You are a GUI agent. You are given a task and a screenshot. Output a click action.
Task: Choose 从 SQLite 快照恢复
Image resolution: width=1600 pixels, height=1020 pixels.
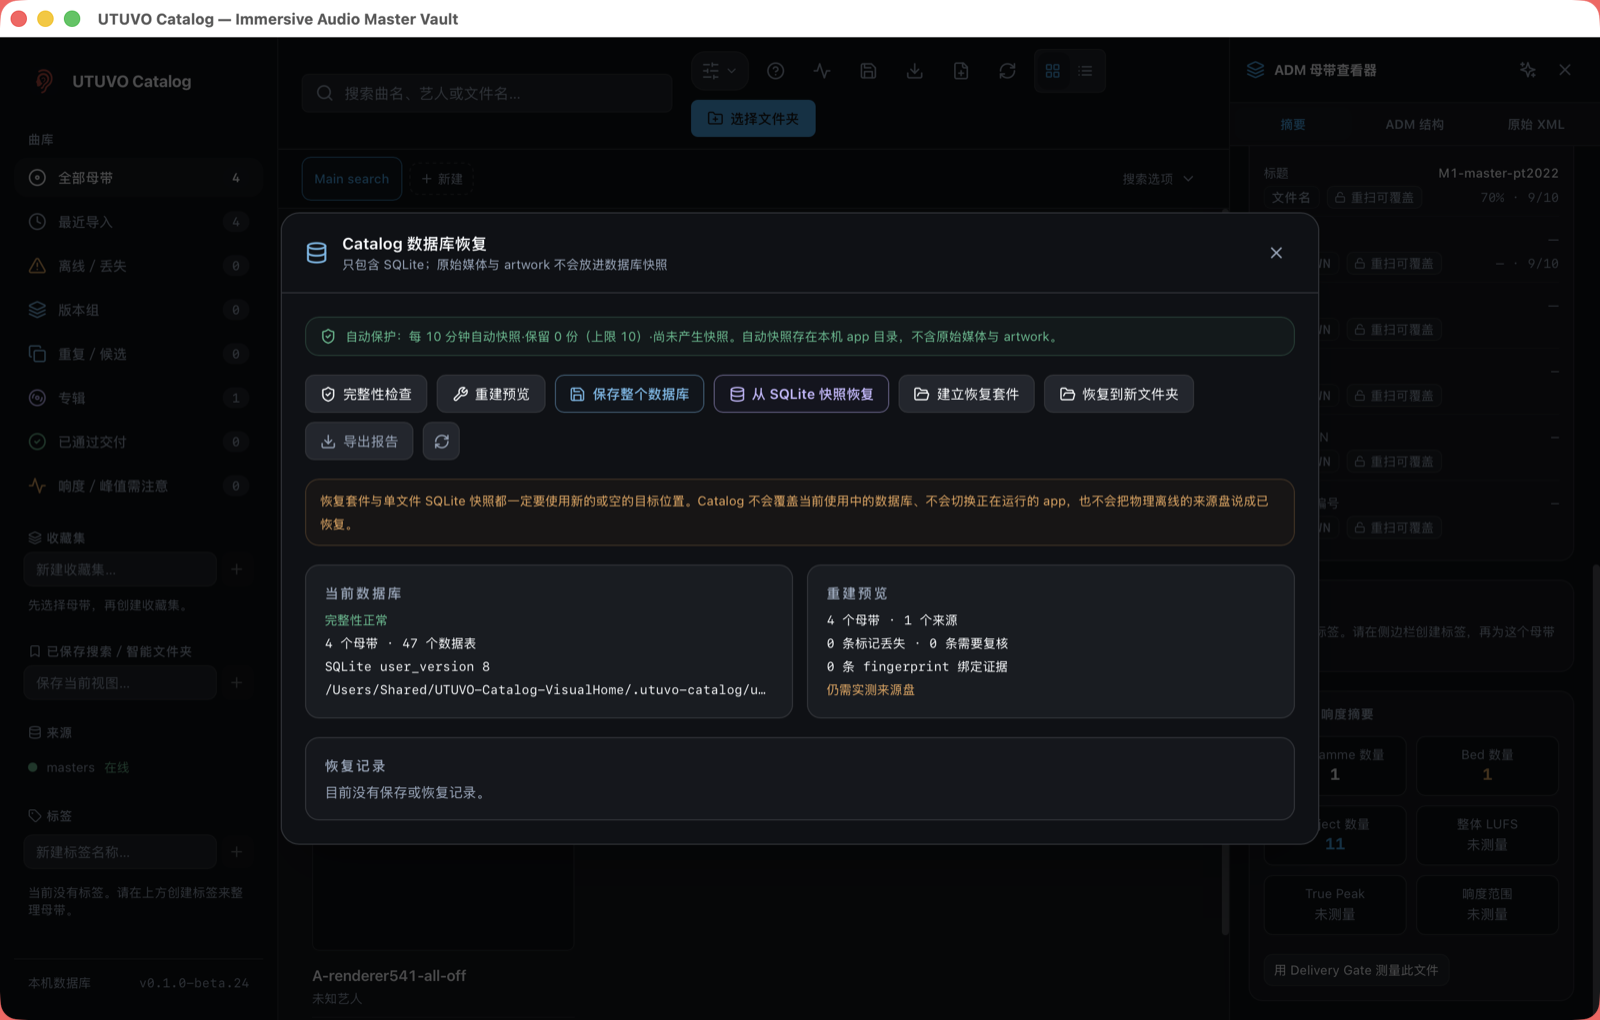(x=801, y=394)
